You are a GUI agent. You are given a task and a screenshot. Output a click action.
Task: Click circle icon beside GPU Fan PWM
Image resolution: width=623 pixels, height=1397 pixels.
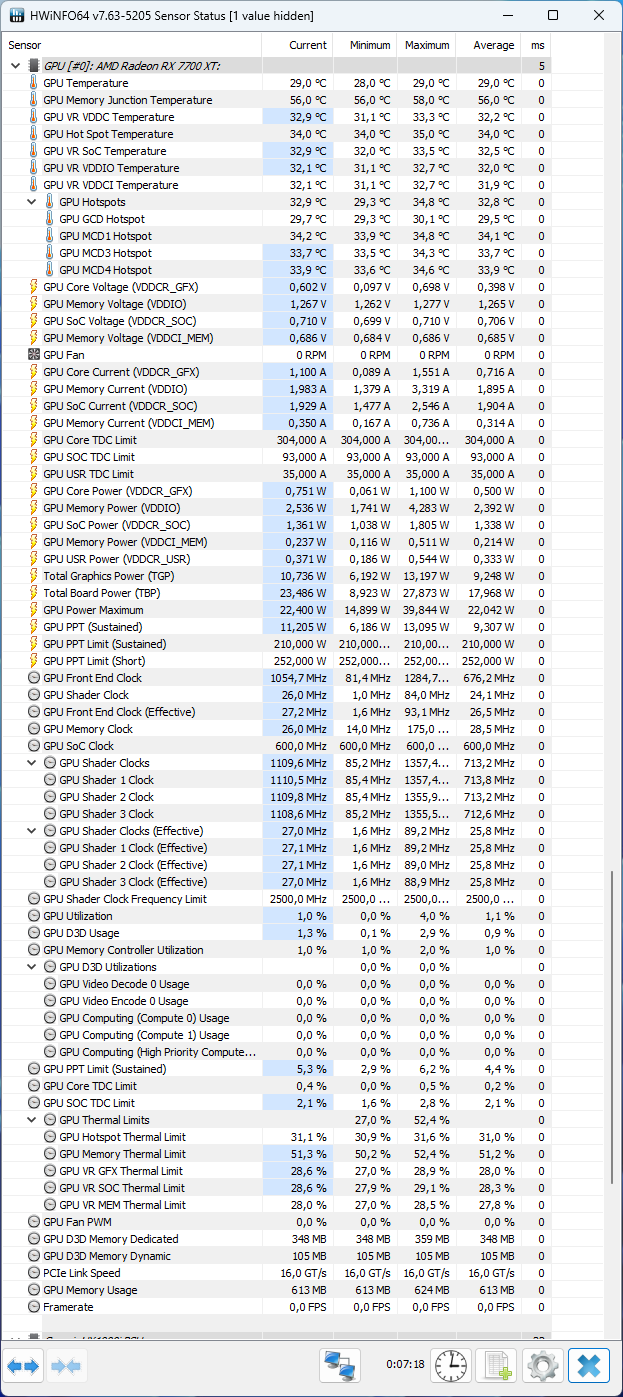click(x=34, y=1222)
